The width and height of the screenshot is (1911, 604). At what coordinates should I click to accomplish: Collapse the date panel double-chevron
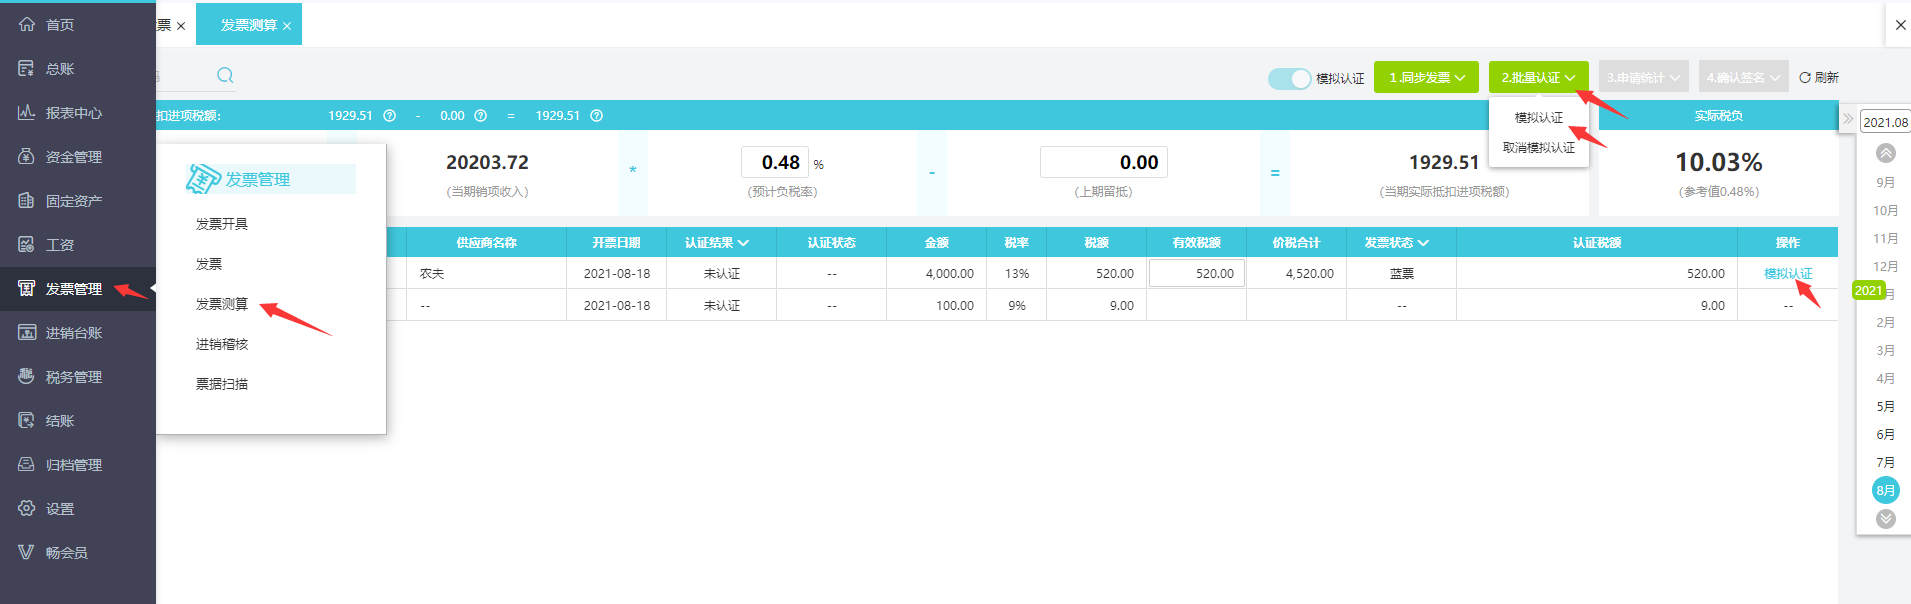point(1848,119)
